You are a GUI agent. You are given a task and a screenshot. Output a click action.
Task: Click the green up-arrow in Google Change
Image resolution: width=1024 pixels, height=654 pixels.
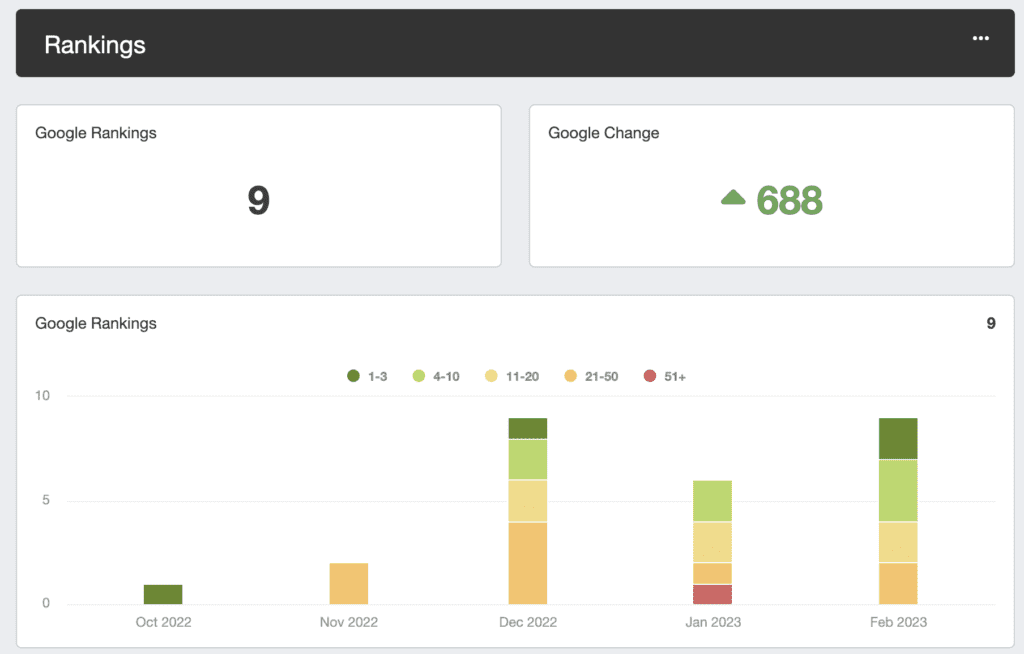click(733, 197)
